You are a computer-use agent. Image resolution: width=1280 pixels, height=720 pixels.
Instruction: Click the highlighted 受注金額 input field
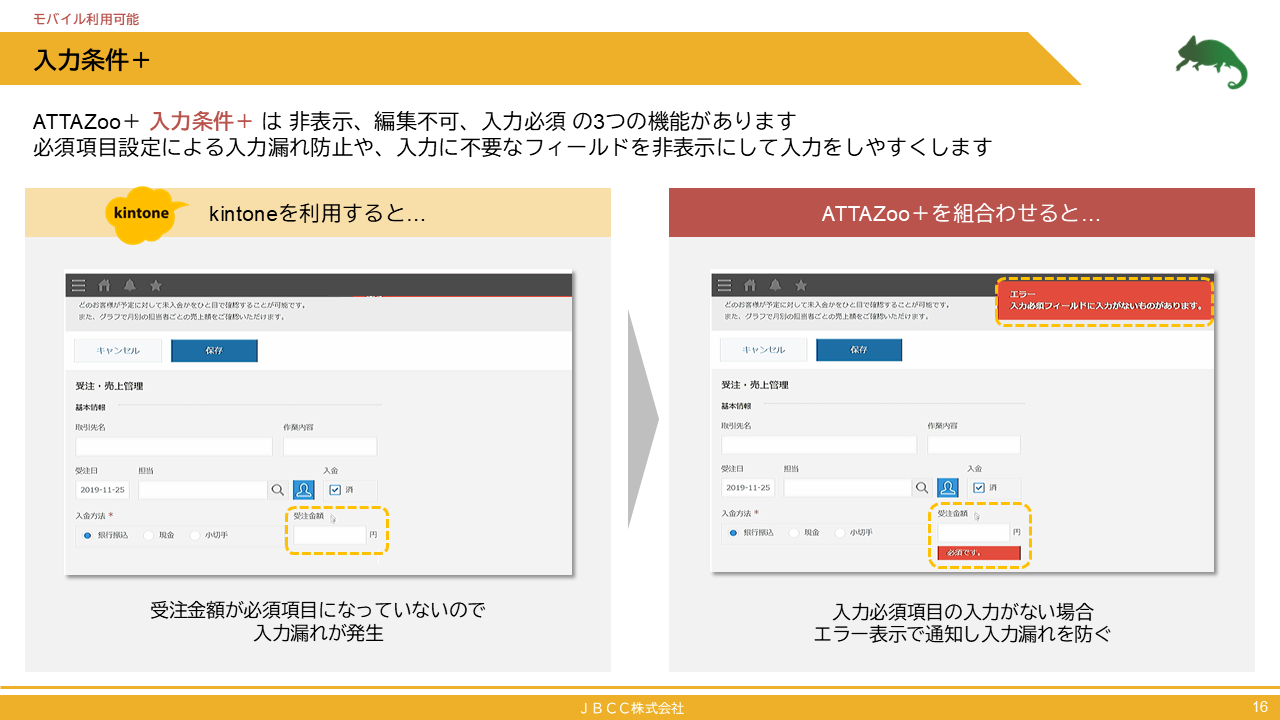click(x=329, y=536)
